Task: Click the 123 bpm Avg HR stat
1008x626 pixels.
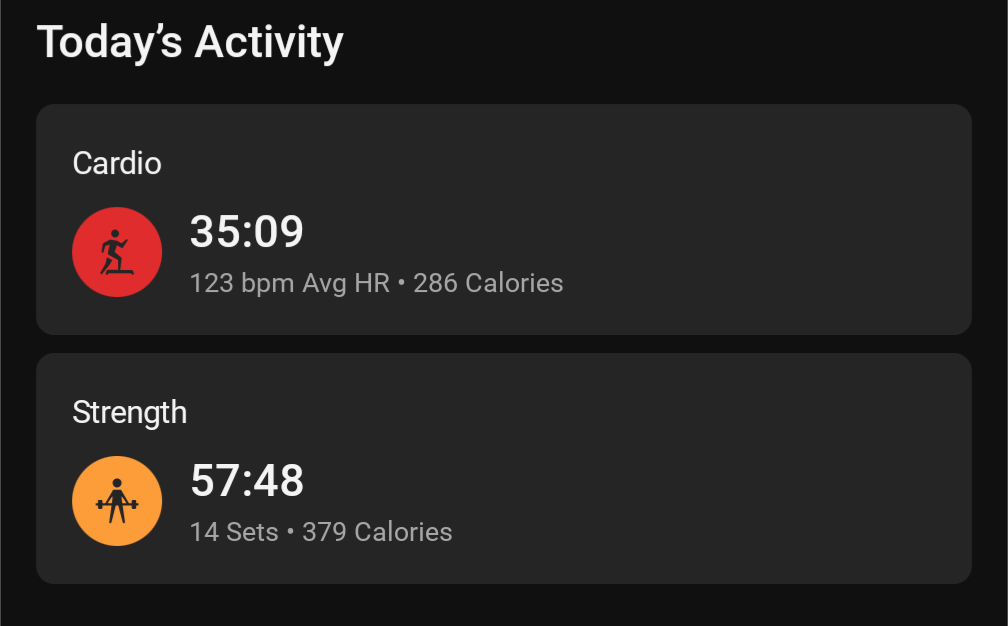Action: point(290,283)
